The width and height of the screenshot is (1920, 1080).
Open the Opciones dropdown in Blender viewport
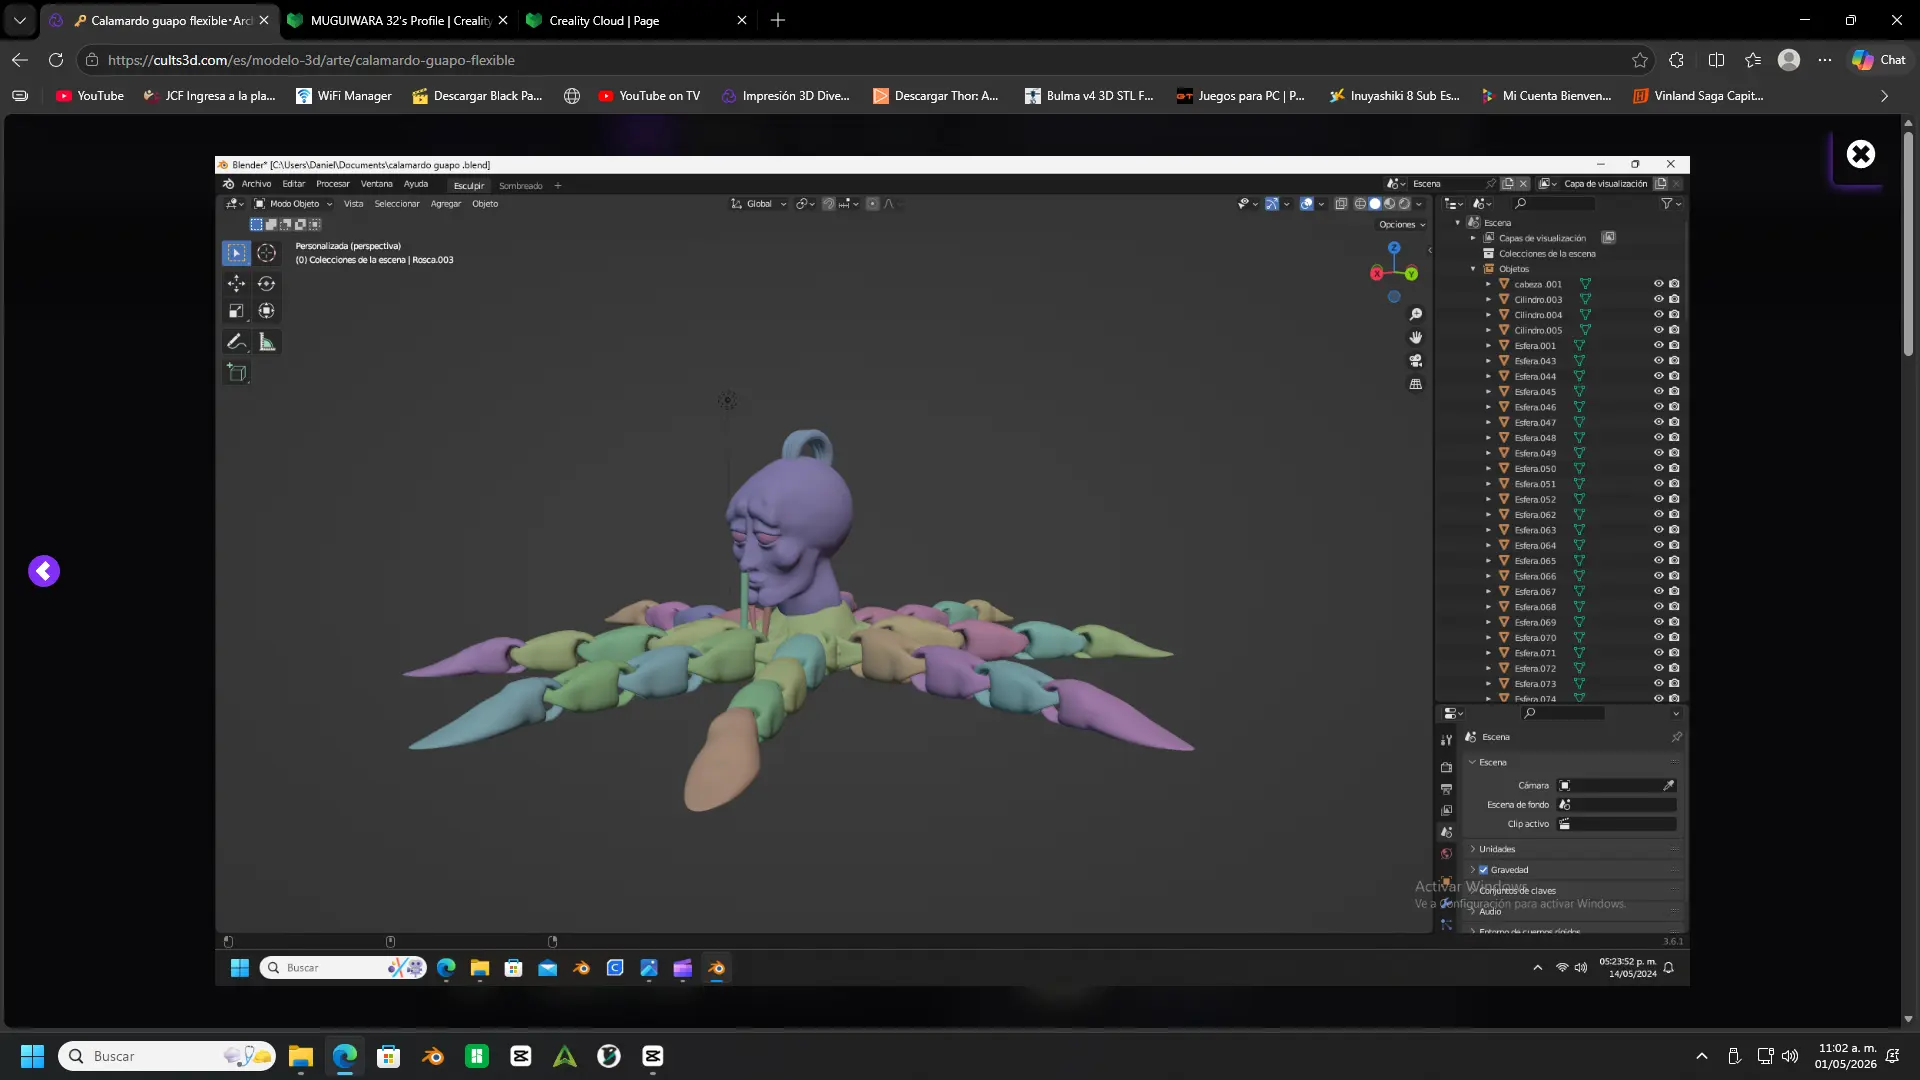1402,224
